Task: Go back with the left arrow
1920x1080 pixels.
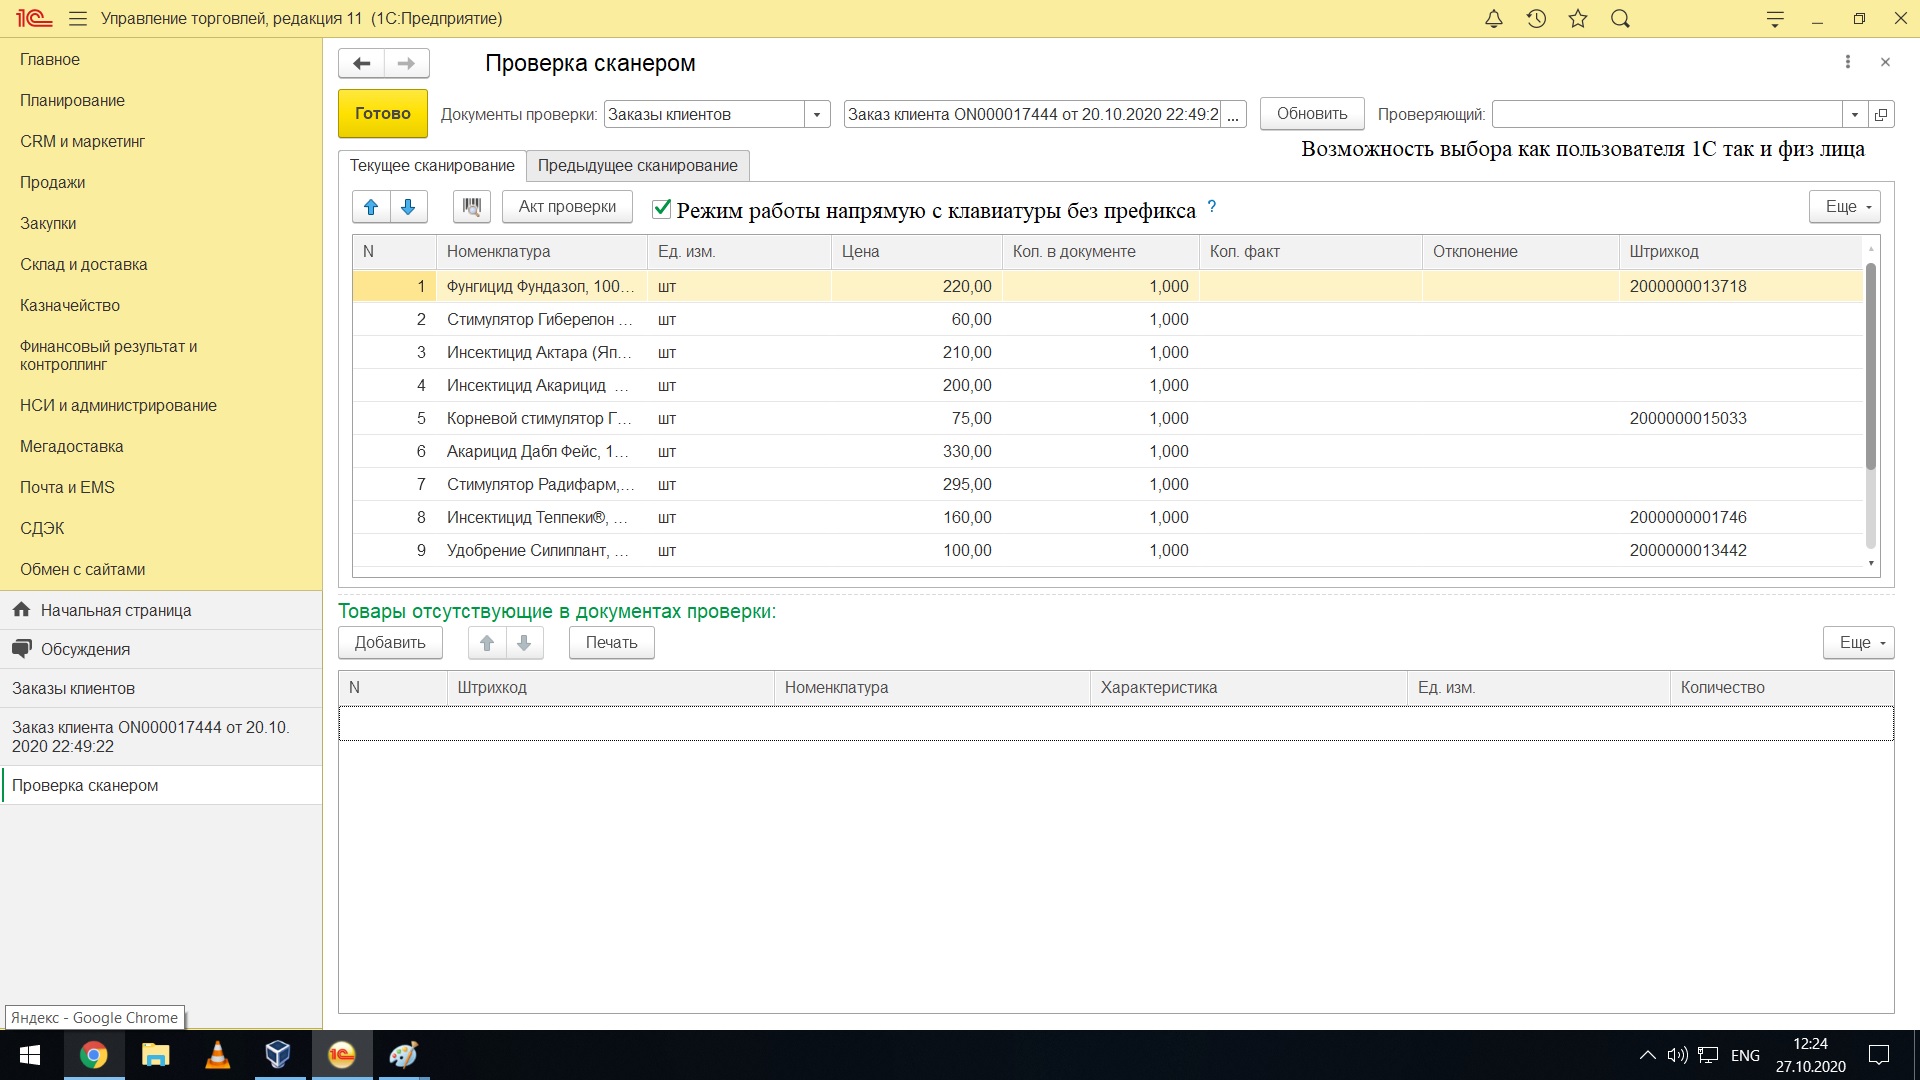Action: click(362, 63)
